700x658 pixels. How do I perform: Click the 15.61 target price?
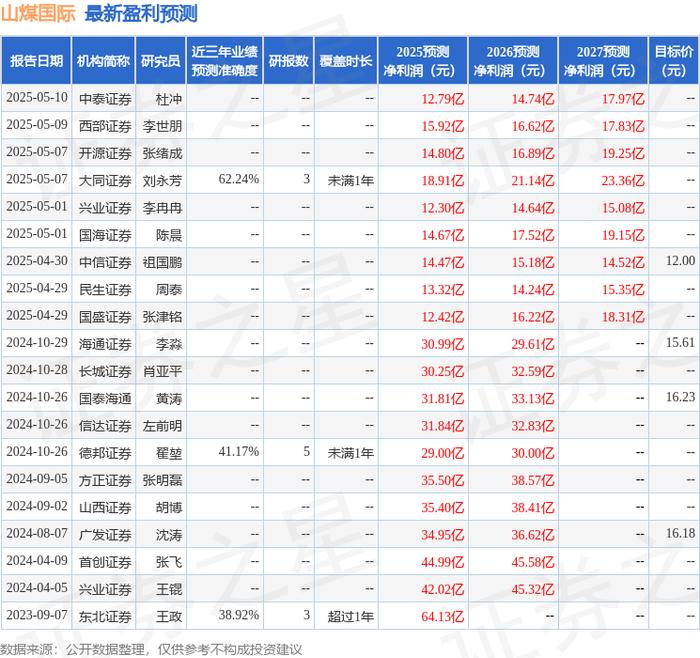coord(680,342)
